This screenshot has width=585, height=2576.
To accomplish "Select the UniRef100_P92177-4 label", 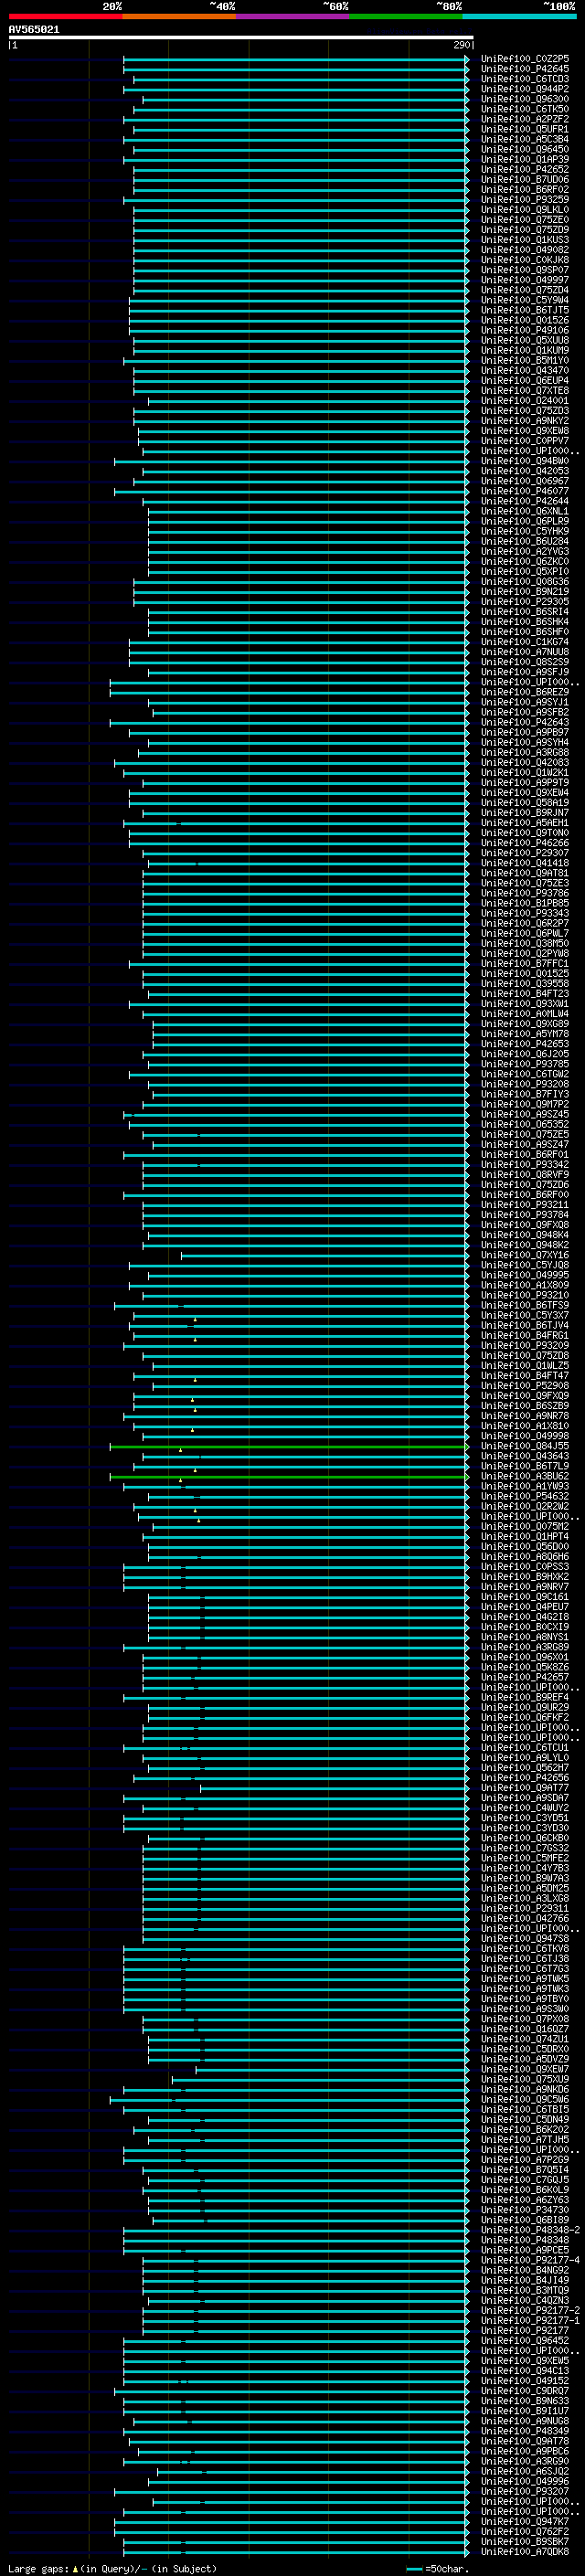I will (x=530, y=2260).
